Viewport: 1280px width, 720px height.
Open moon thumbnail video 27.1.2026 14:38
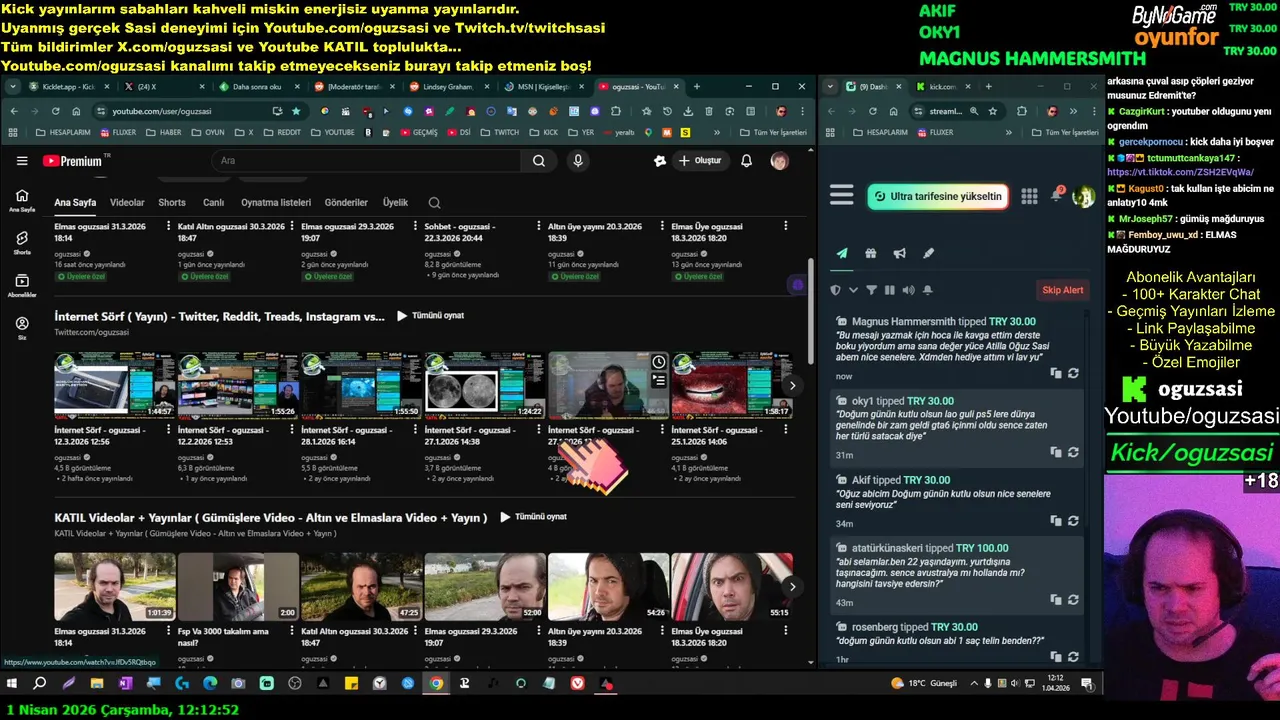click(x=485, y=385)
